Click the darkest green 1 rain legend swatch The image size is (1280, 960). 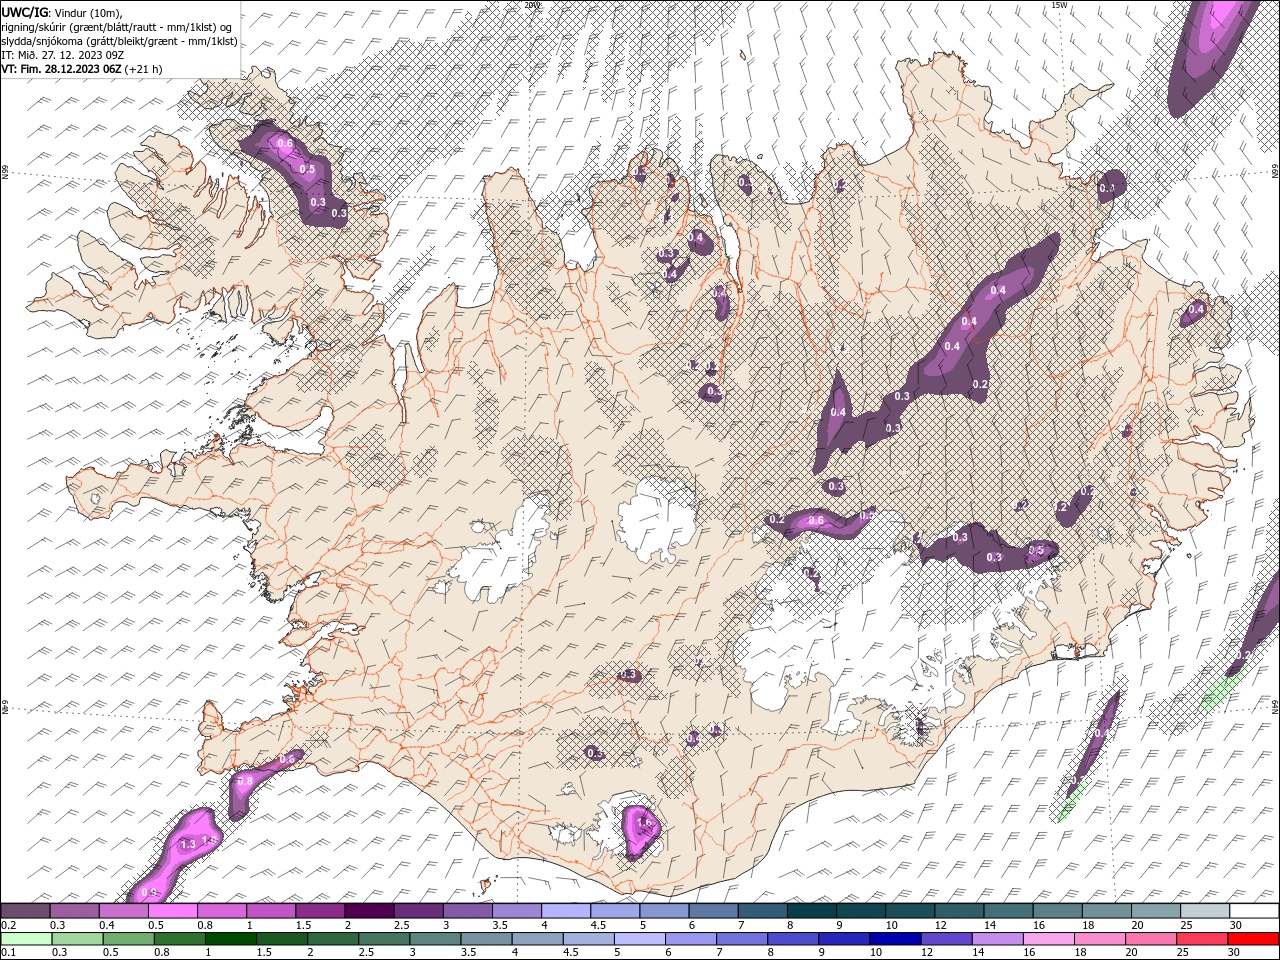[x=231, y=939]
